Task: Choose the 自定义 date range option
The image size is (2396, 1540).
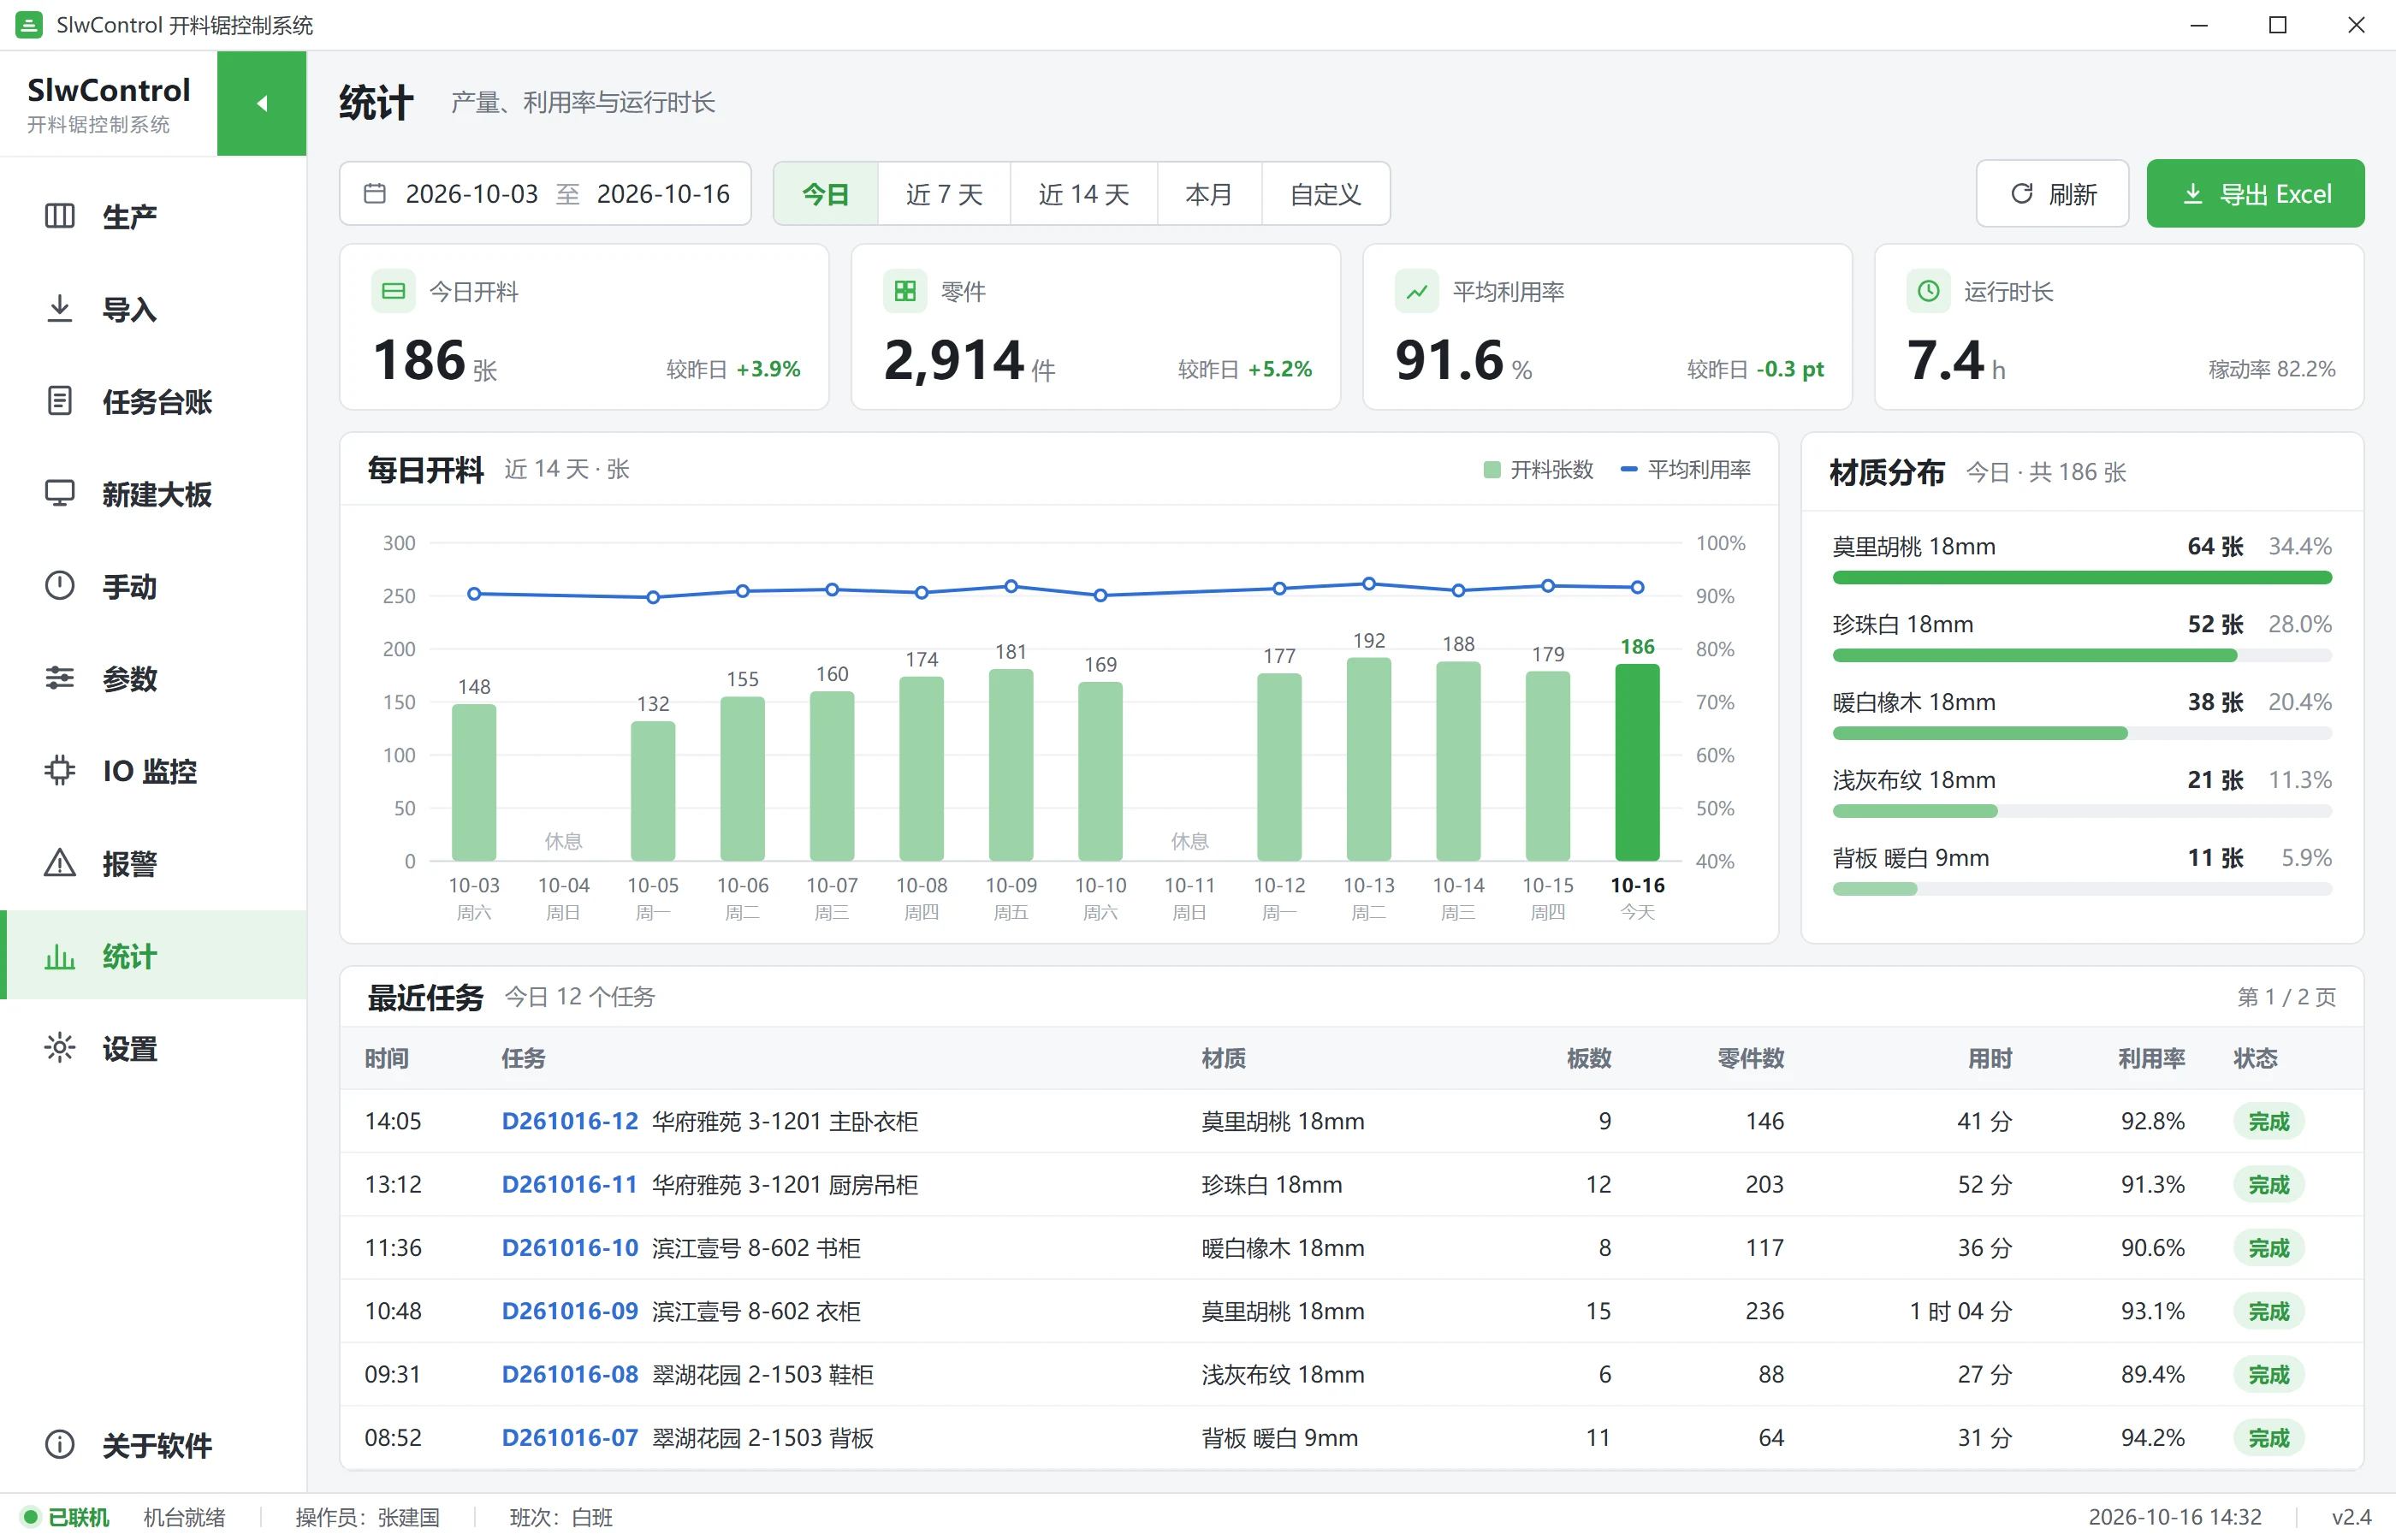Action: click(x=1326, y=194)
